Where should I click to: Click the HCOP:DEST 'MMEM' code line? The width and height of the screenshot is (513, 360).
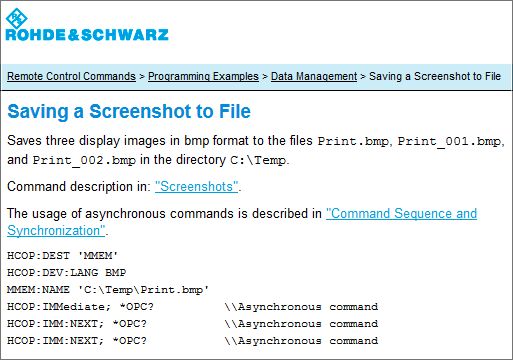[62, 256]
